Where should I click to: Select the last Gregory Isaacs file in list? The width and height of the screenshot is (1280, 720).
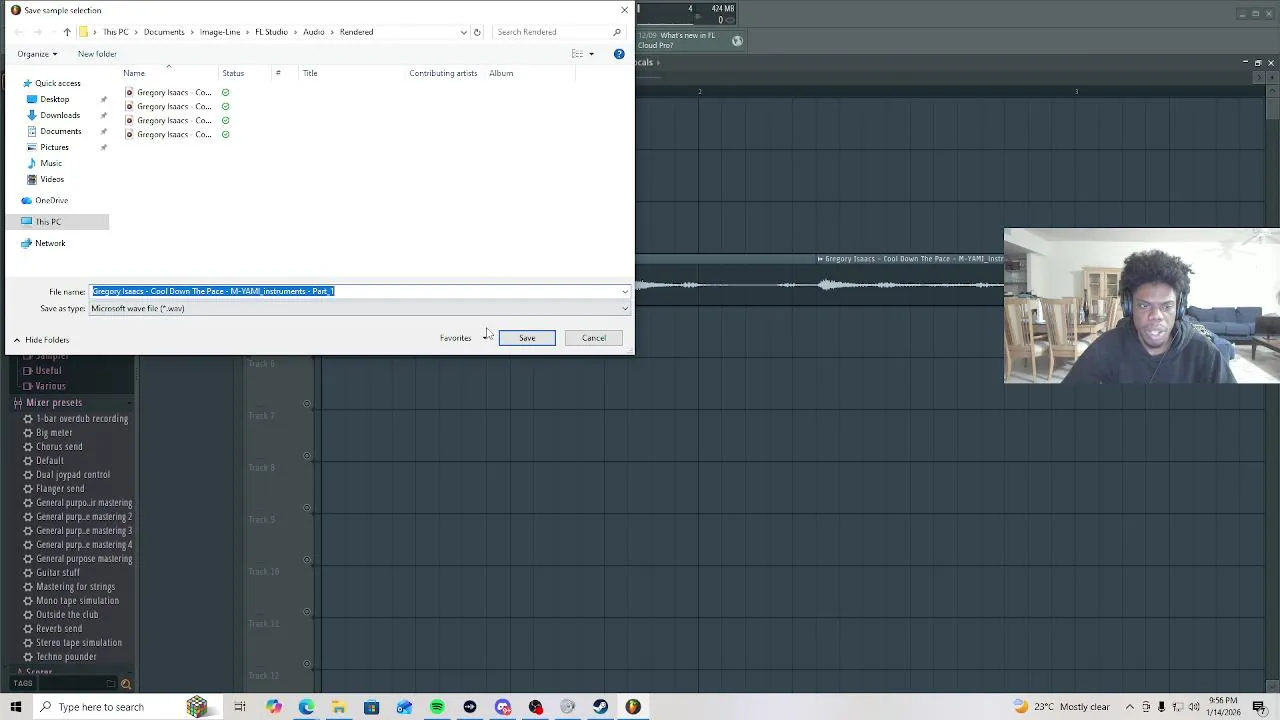click(174, 134)
